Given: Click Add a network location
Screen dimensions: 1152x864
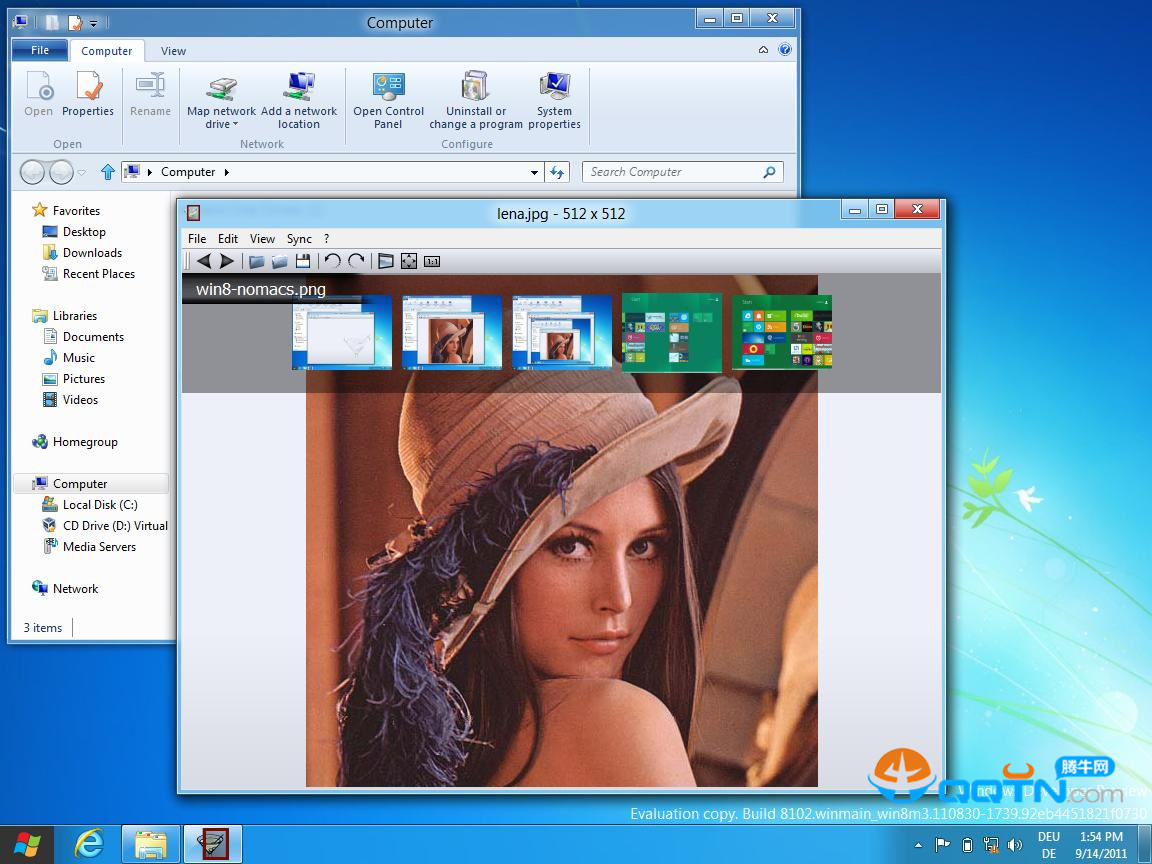Looking at the screenshot, I should 299,101.
